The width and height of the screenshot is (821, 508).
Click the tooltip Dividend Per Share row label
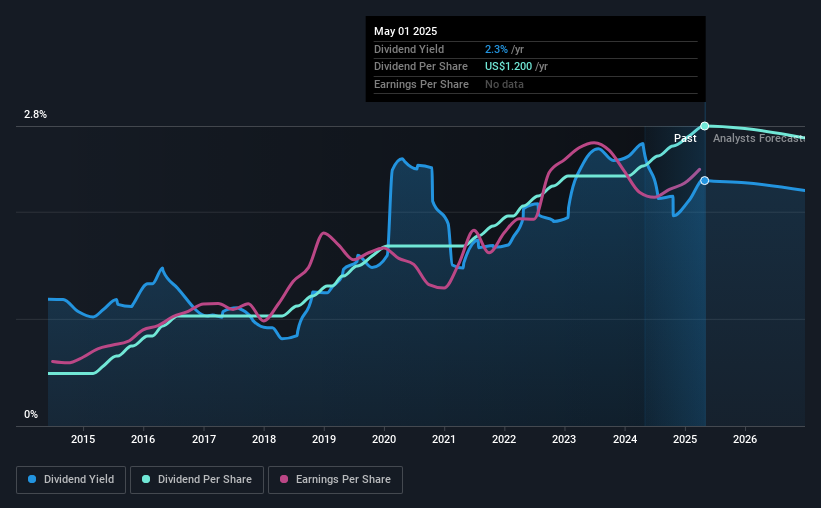pos(420,67)
